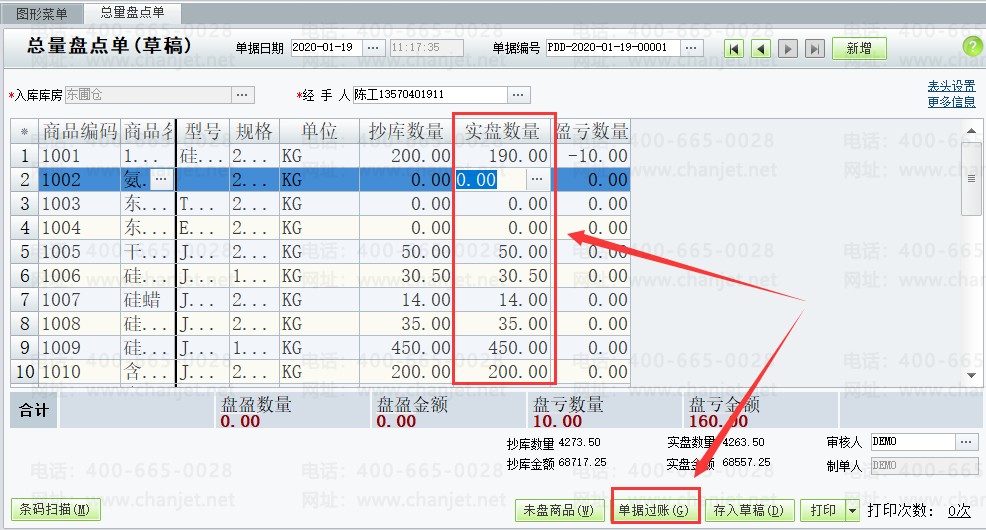The height and width of the screenshot is (530, 986).
Task: Jump to the last record arrow
Action: [815, 48]
